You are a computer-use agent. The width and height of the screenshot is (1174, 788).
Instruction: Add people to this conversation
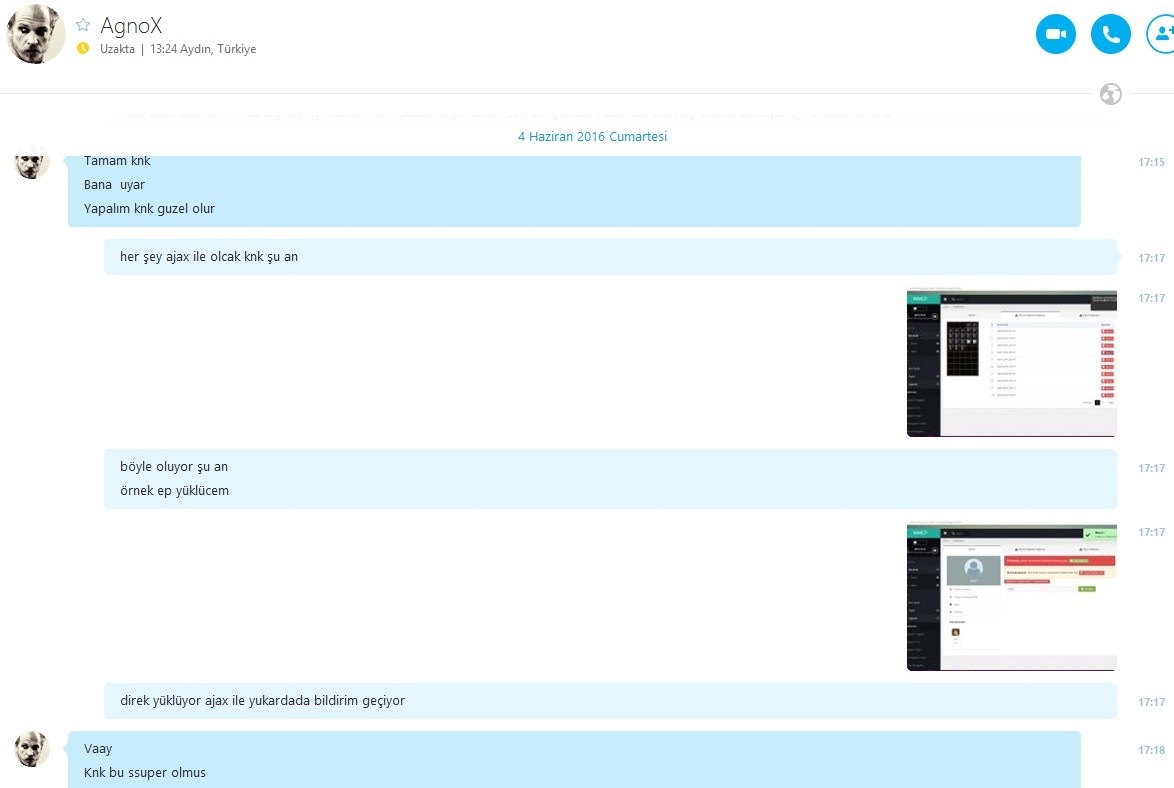point(1162,34)
